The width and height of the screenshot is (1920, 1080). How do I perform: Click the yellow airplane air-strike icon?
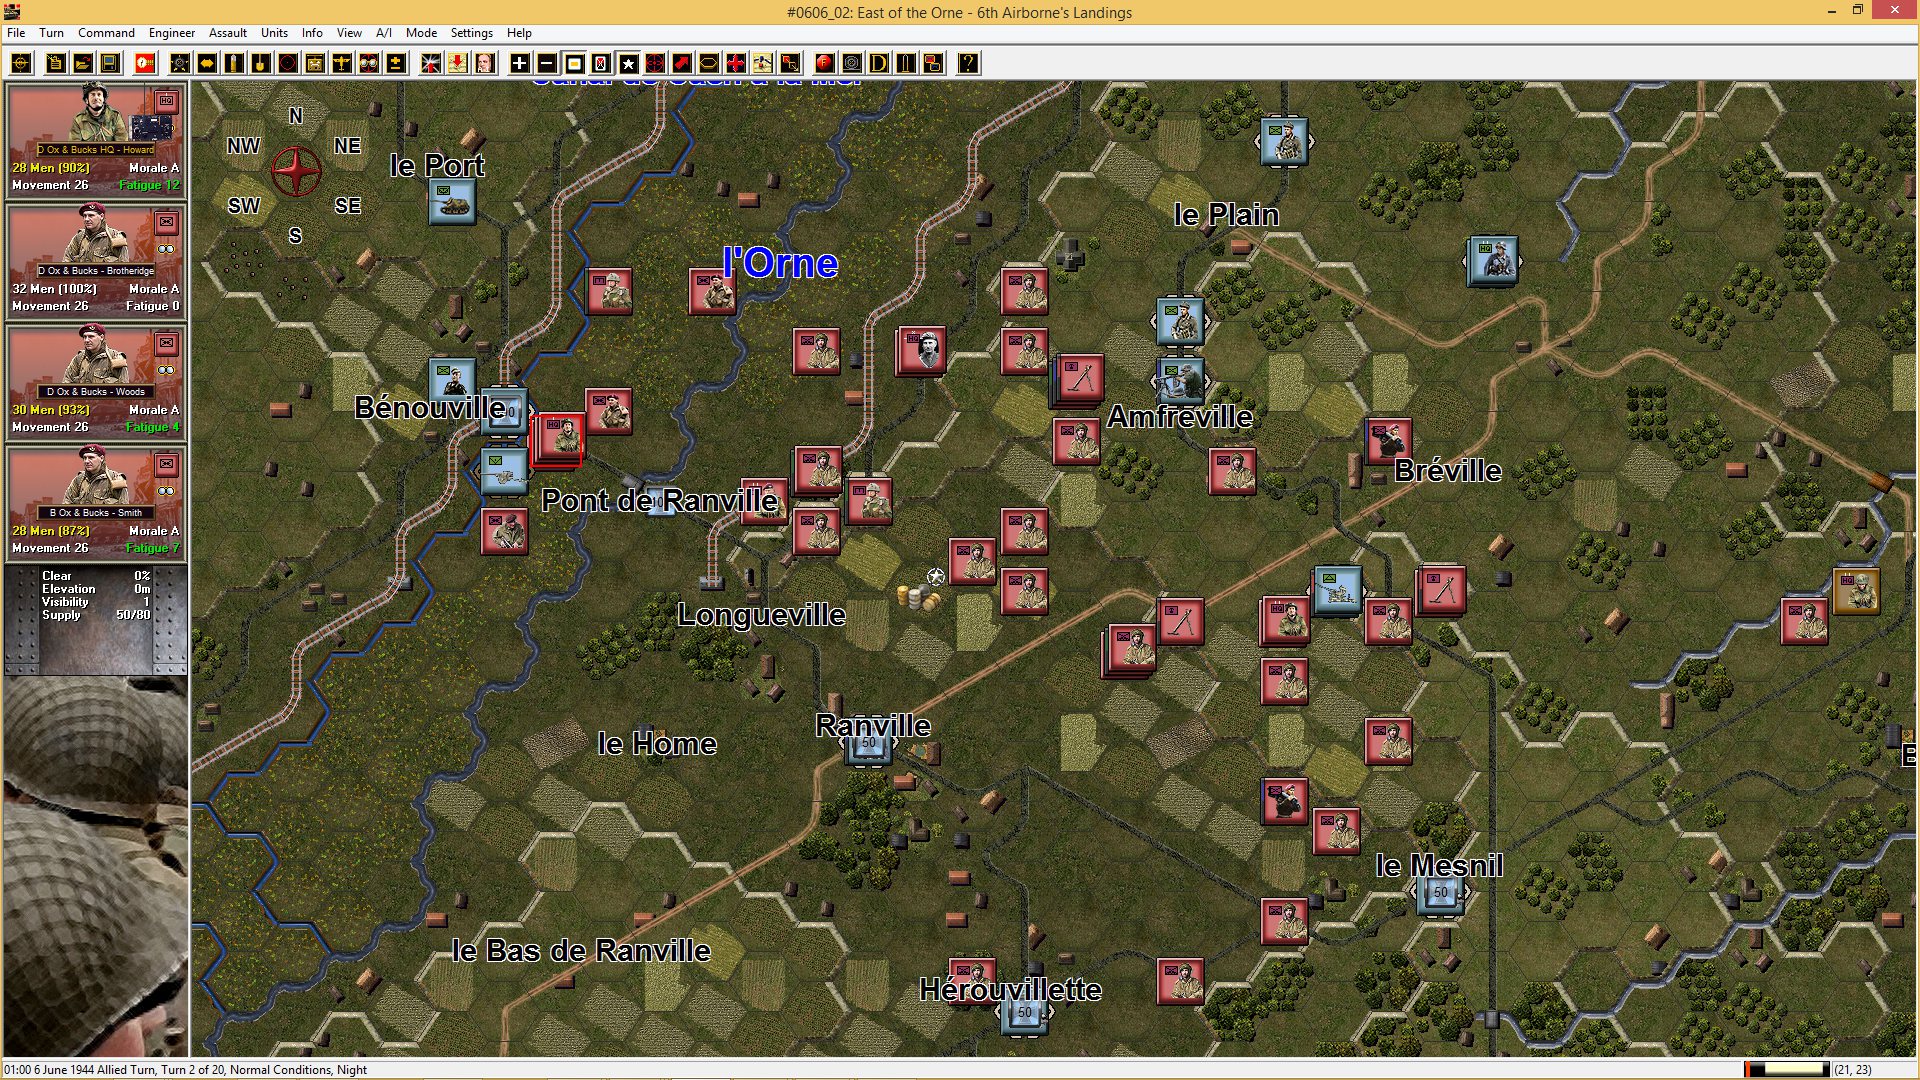click(x=342, y=63)
